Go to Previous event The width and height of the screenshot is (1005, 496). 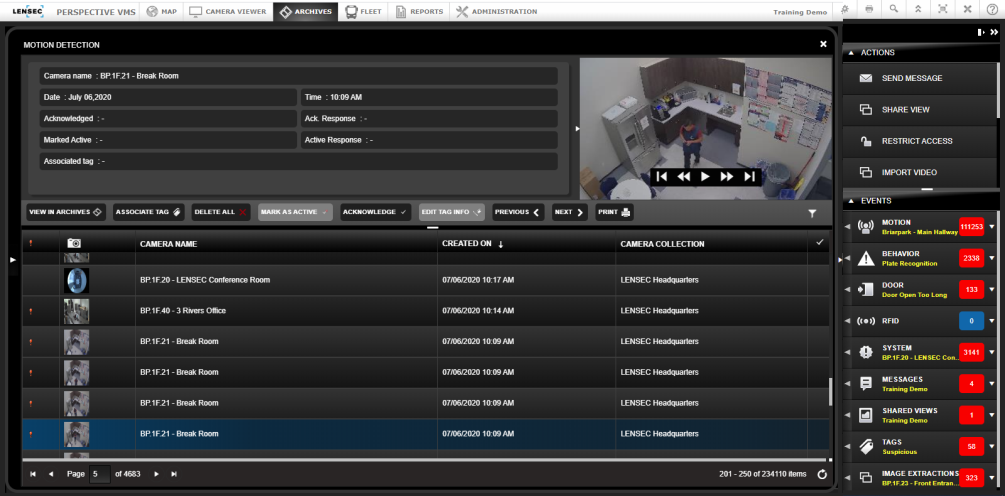(518, 212)
